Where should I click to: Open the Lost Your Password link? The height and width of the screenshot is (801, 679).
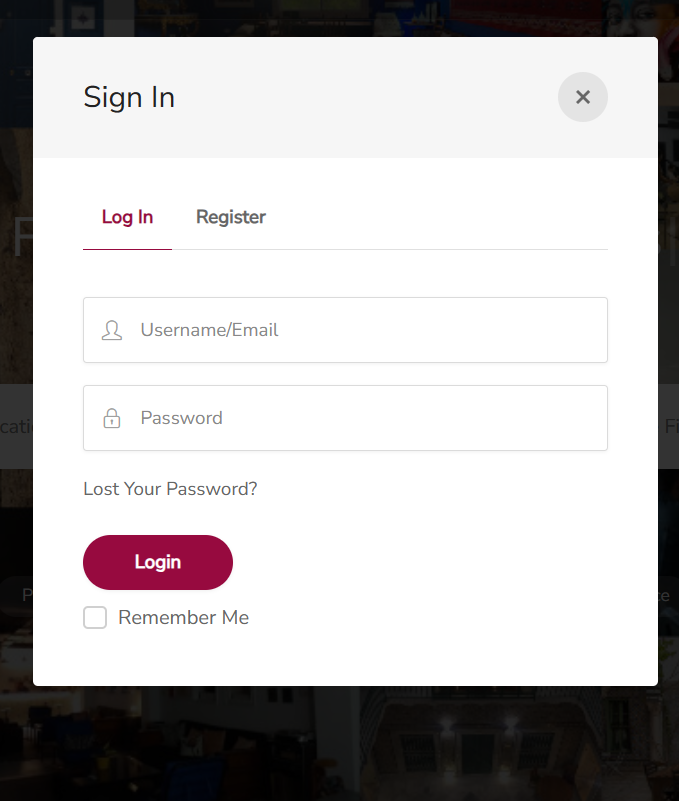[170, 489]
